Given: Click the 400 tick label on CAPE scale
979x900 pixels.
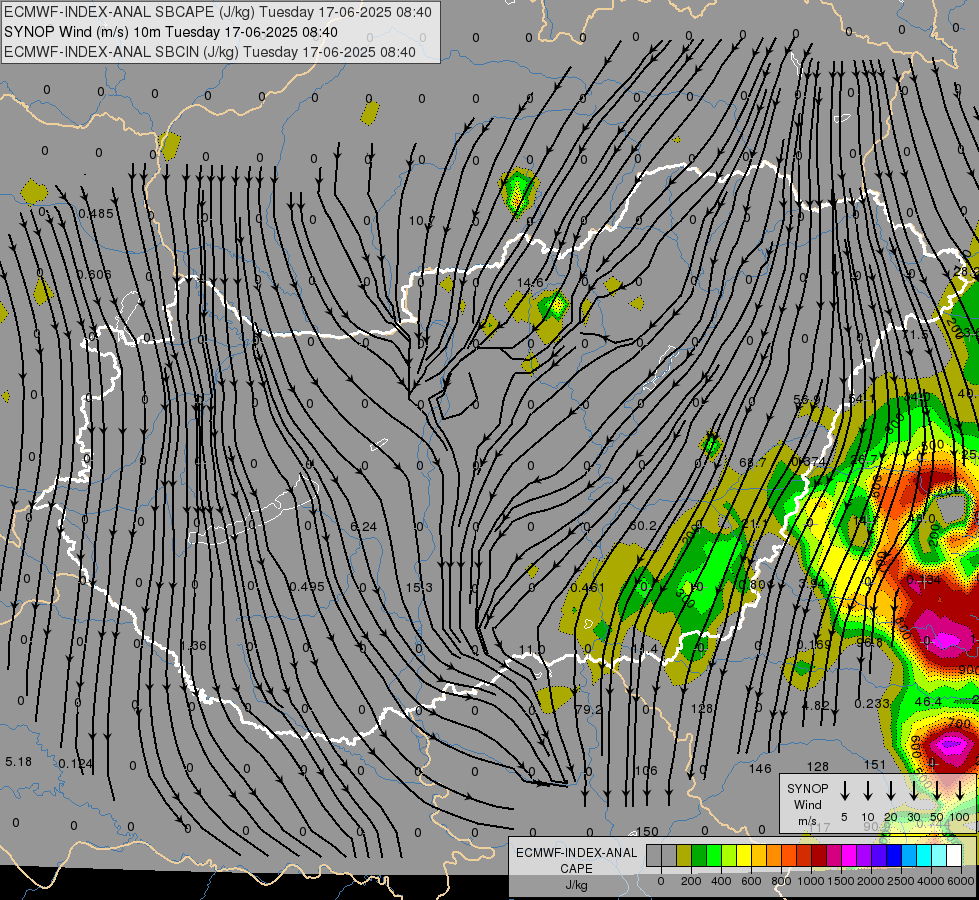Looking at the screenshot, I should pyautogui.click(x=721, y=881).
